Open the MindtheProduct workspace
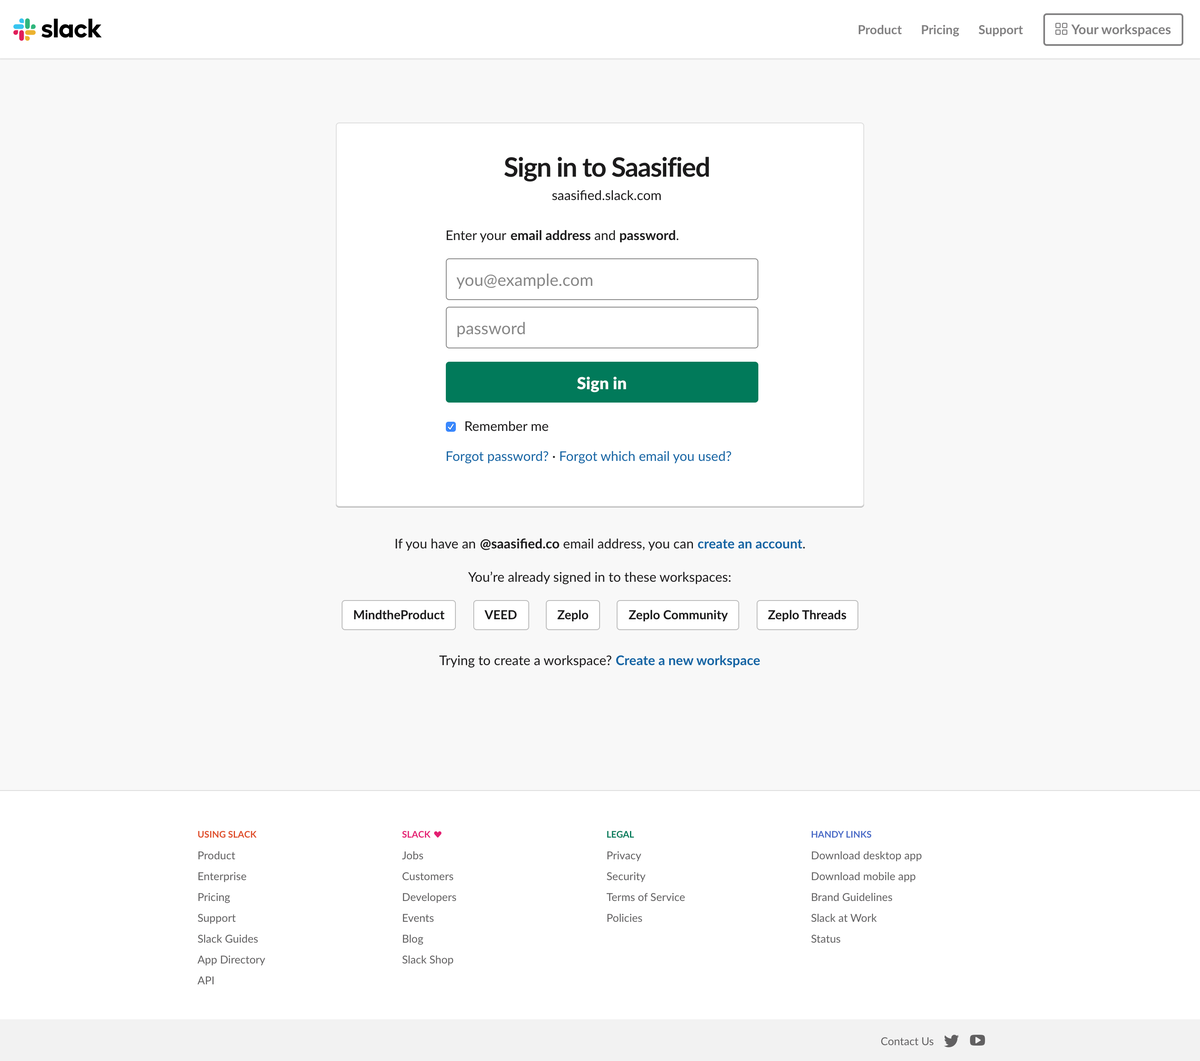The height and width of the screenshot is (1061, 1200). click(x=399, y=615)
